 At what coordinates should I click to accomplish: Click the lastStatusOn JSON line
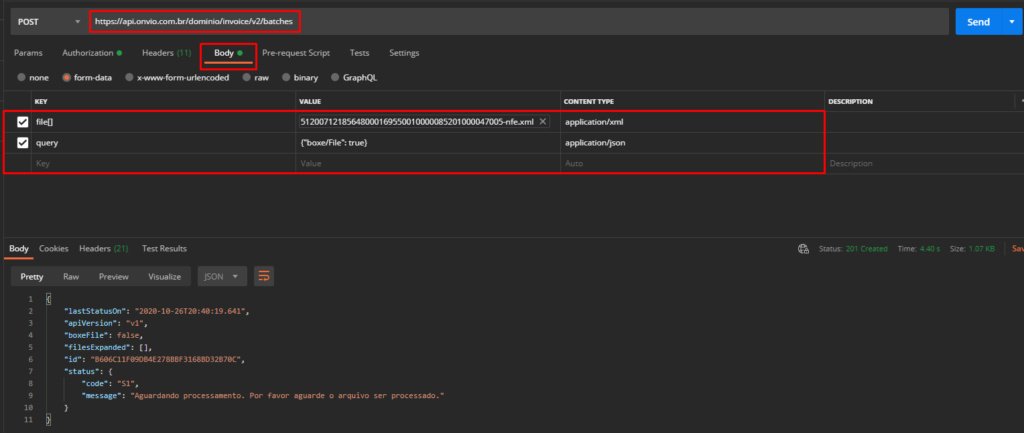[x=157, y=311]
